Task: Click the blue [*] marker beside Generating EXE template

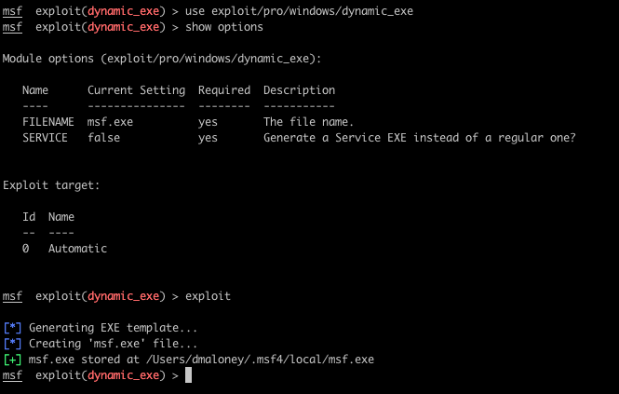Action: (x=12, y=328)
